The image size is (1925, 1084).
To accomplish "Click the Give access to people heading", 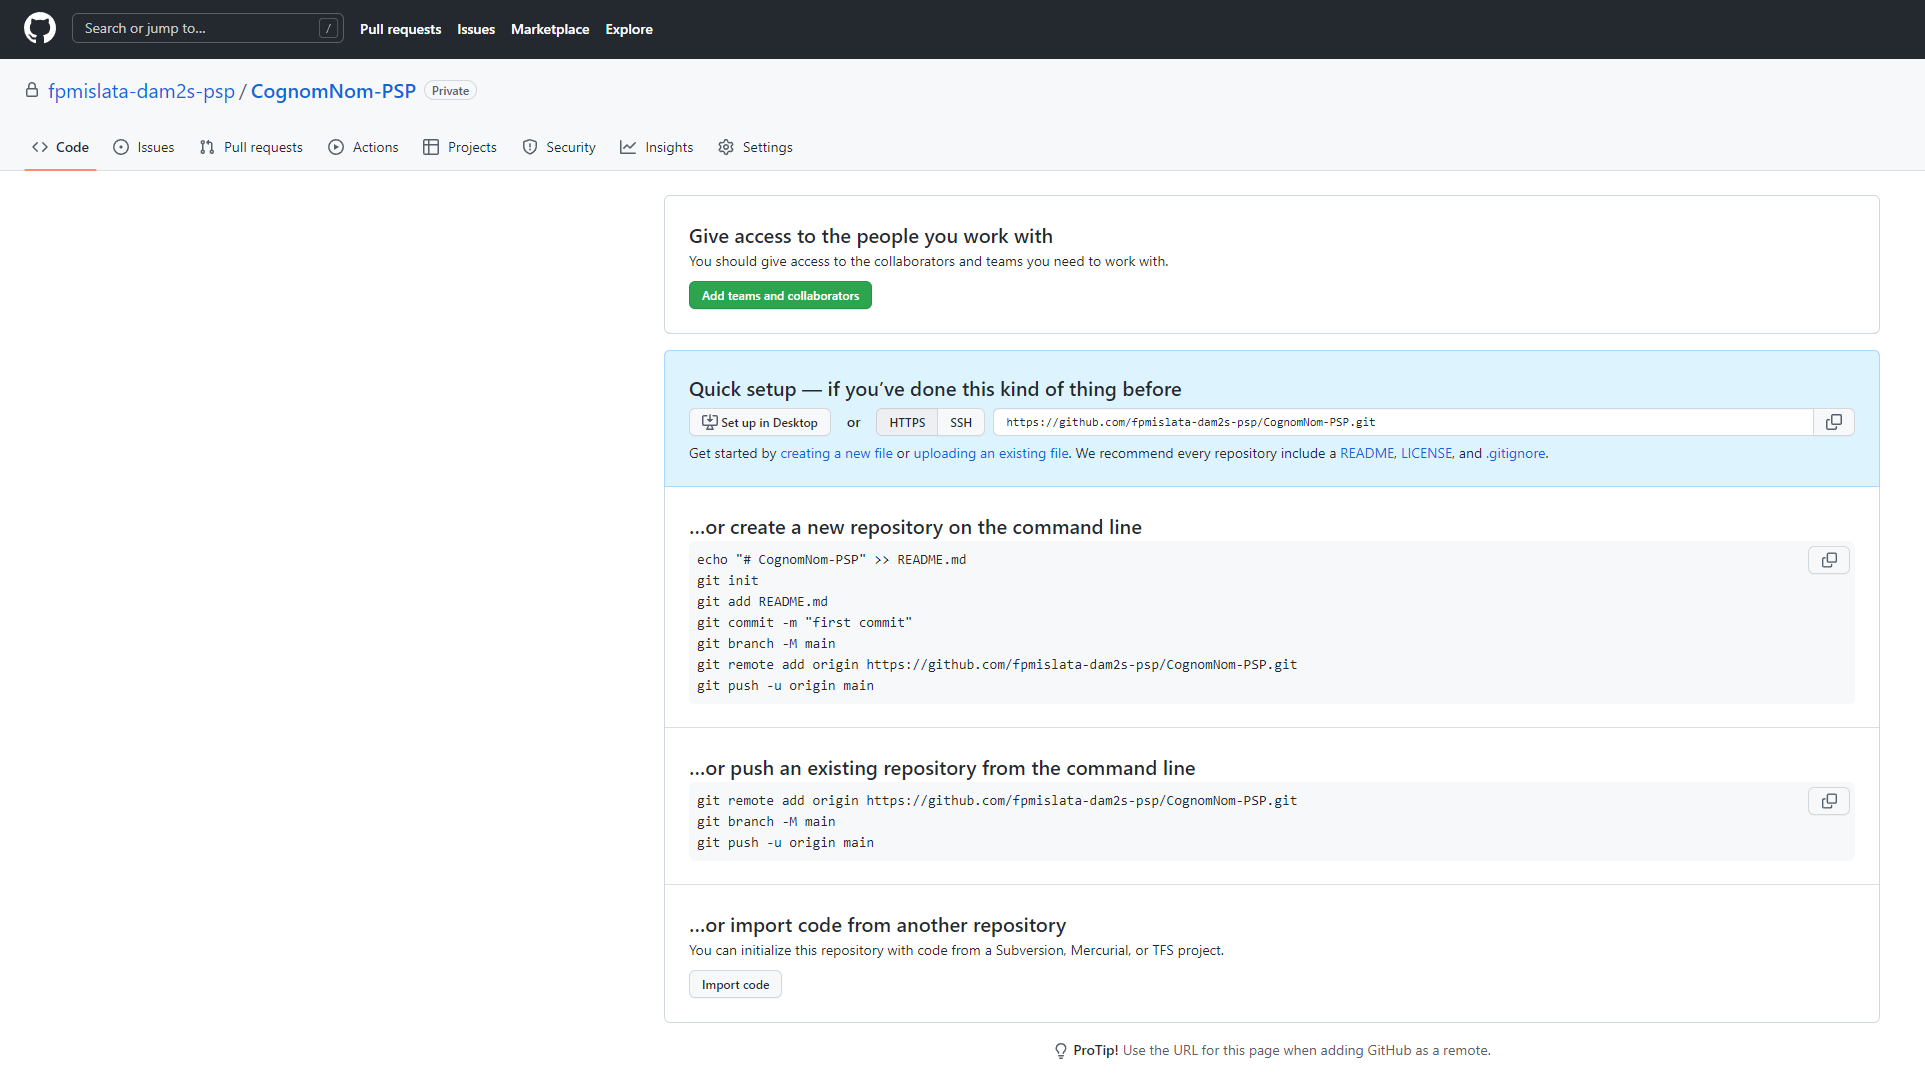I will click(x=870, y=236).
